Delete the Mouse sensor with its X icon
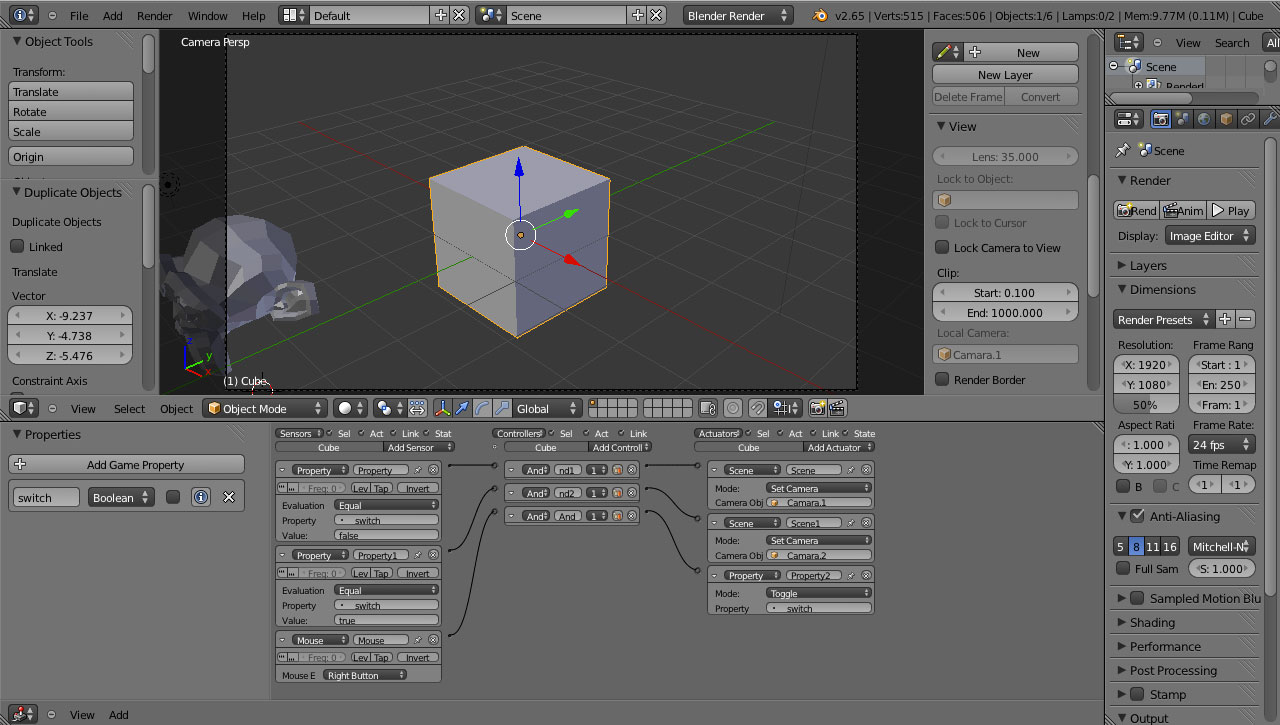 point(433,640)
